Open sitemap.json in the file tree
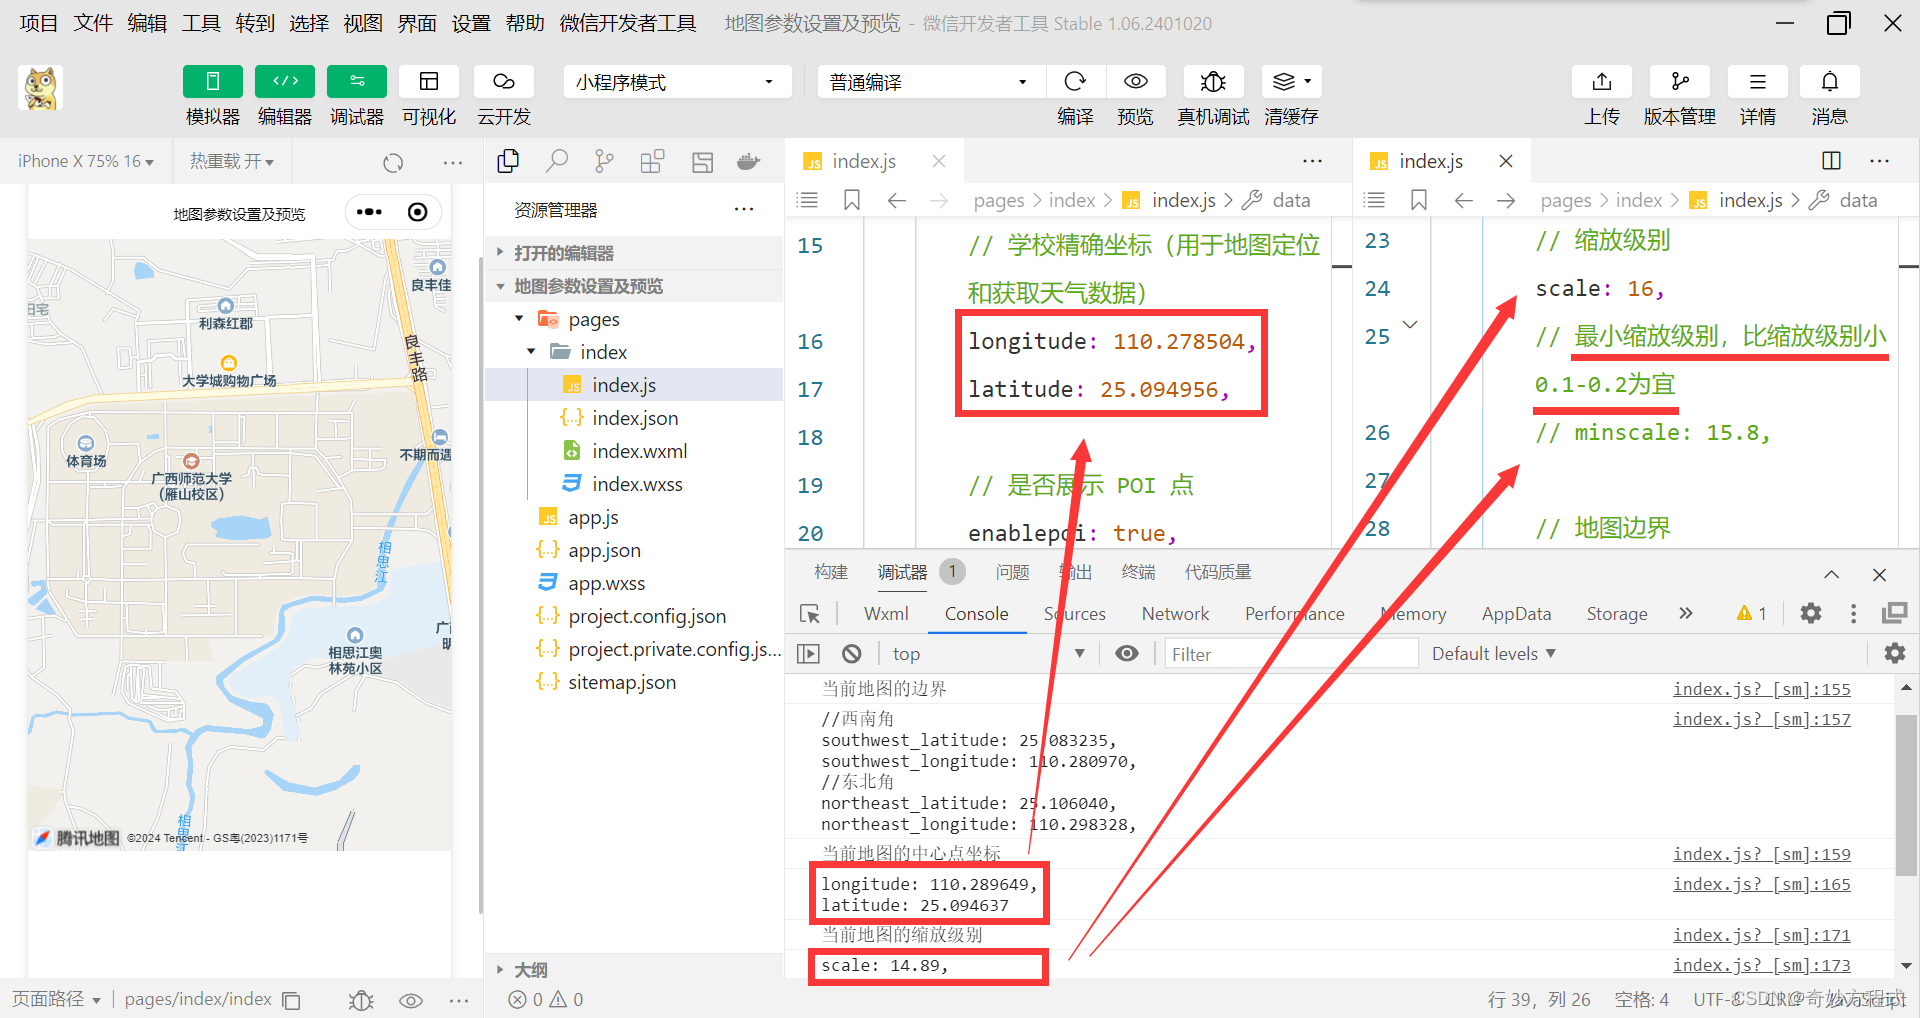Image resolution: width=1920 pixels, height=1018 pixels. (x=622, y=682)
